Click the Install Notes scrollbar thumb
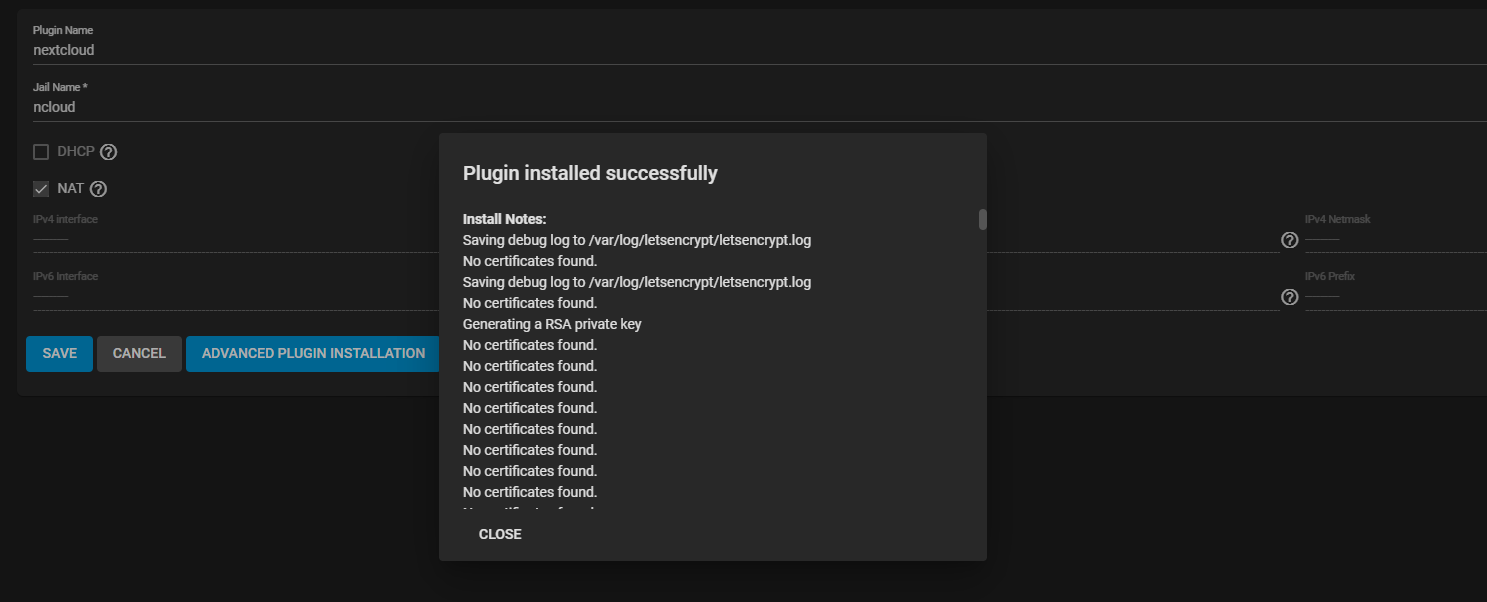The width and height of the screenshot is (1487, 602). (x=983, y=219)
